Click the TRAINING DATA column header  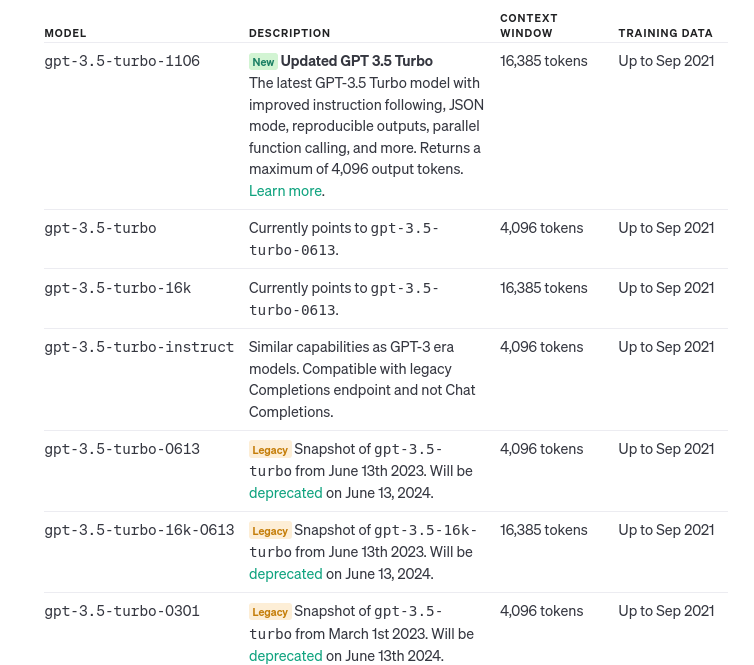665,33
